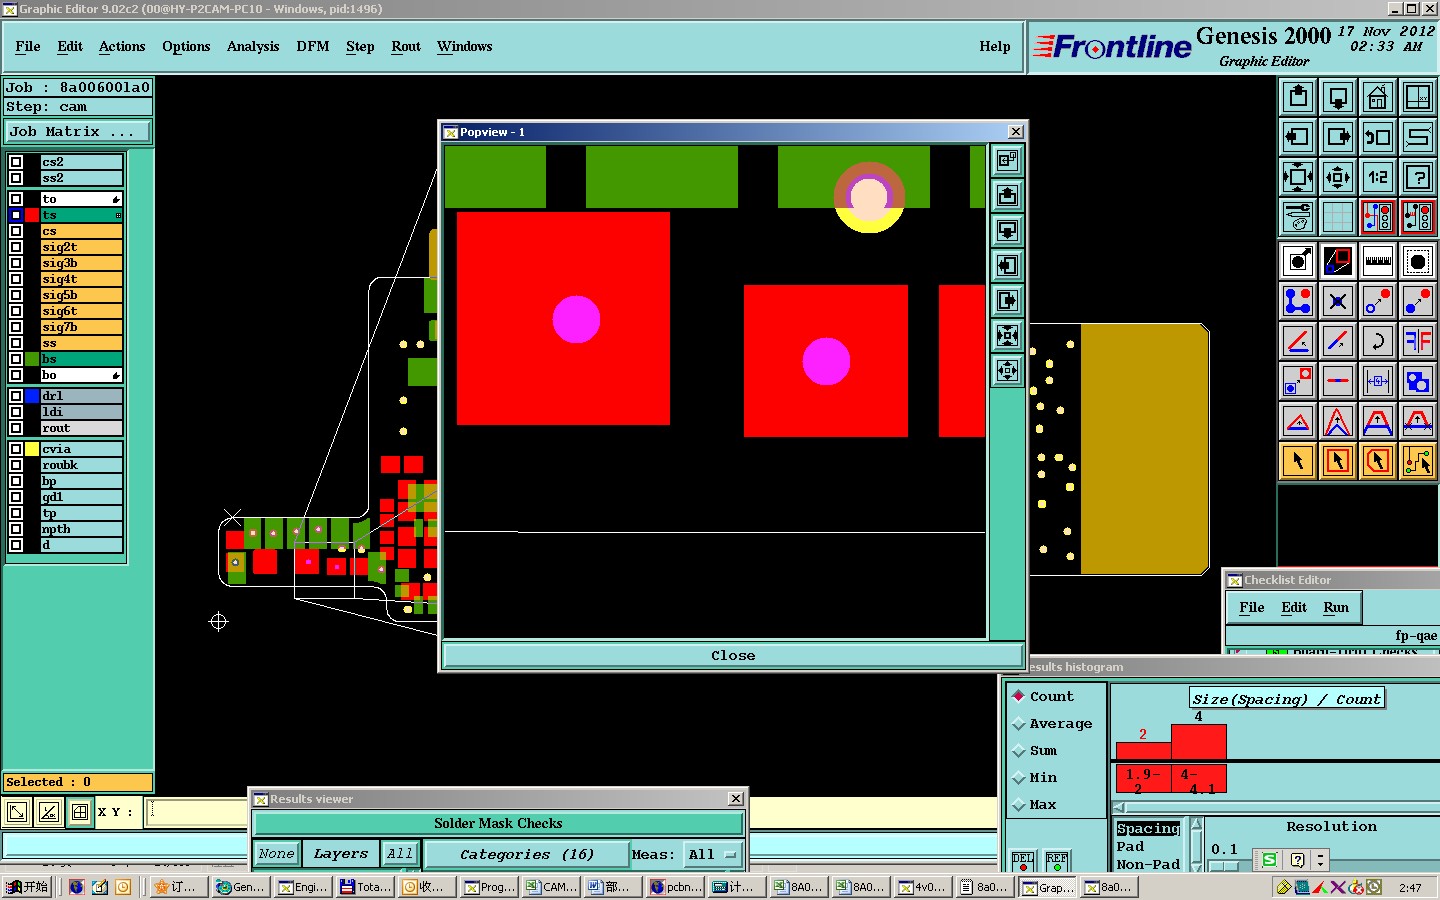Open the Rout menu

pos(406,46)
